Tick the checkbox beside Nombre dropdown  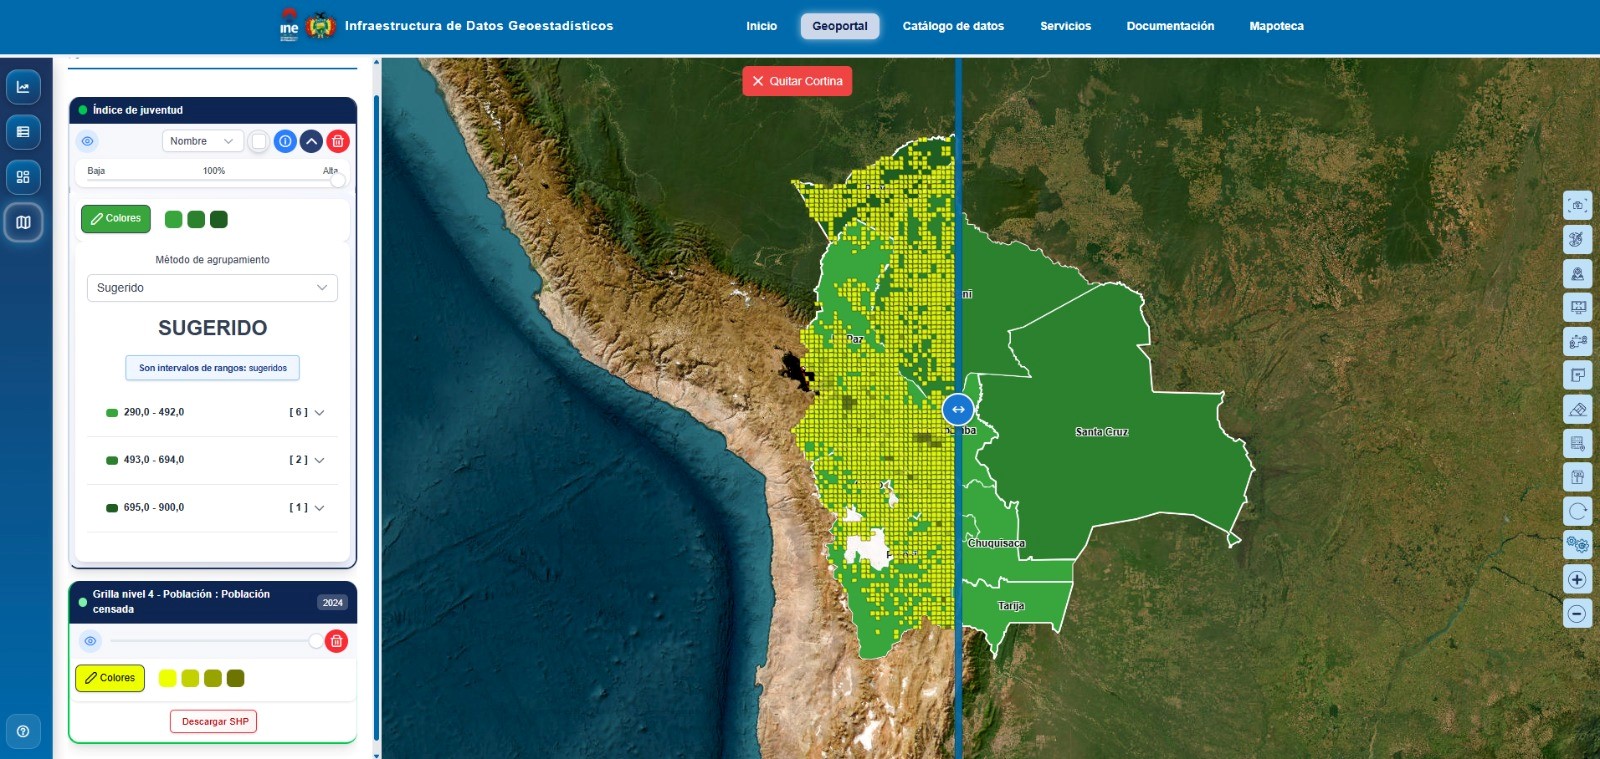tap(259, 142)
